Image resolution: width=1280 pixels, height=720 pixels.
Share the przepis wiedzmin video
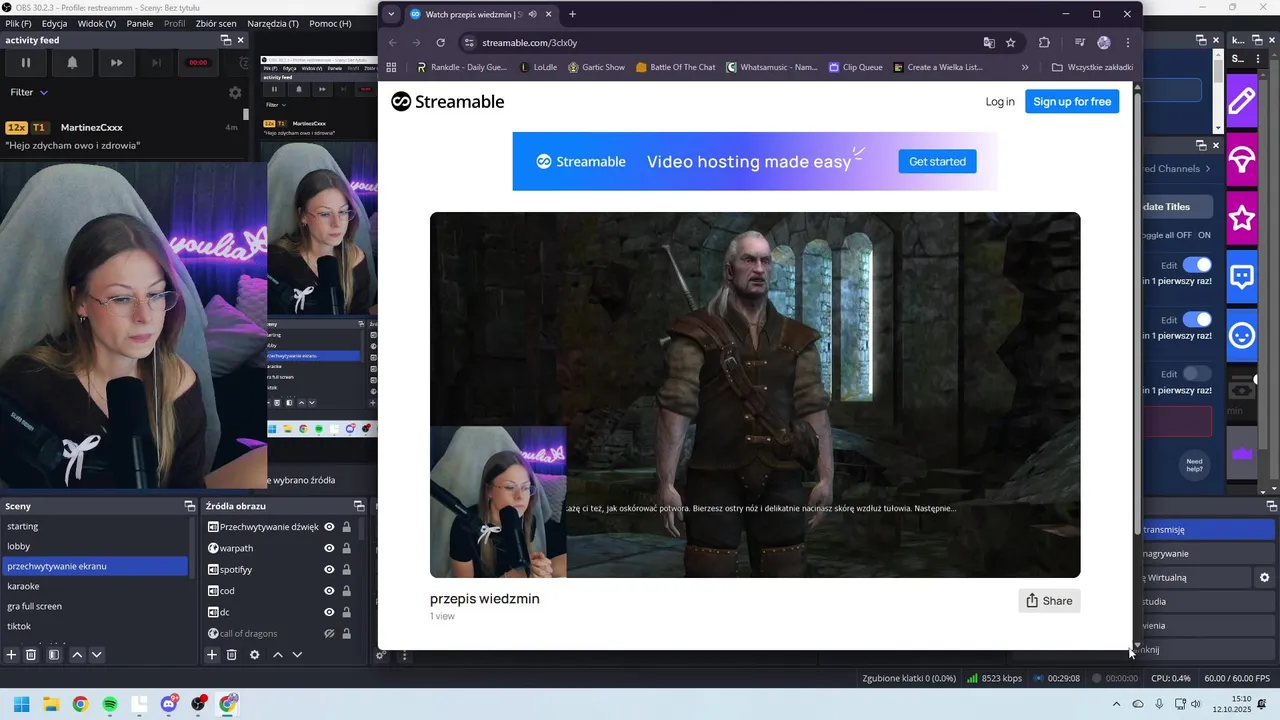click(1049, 600)
